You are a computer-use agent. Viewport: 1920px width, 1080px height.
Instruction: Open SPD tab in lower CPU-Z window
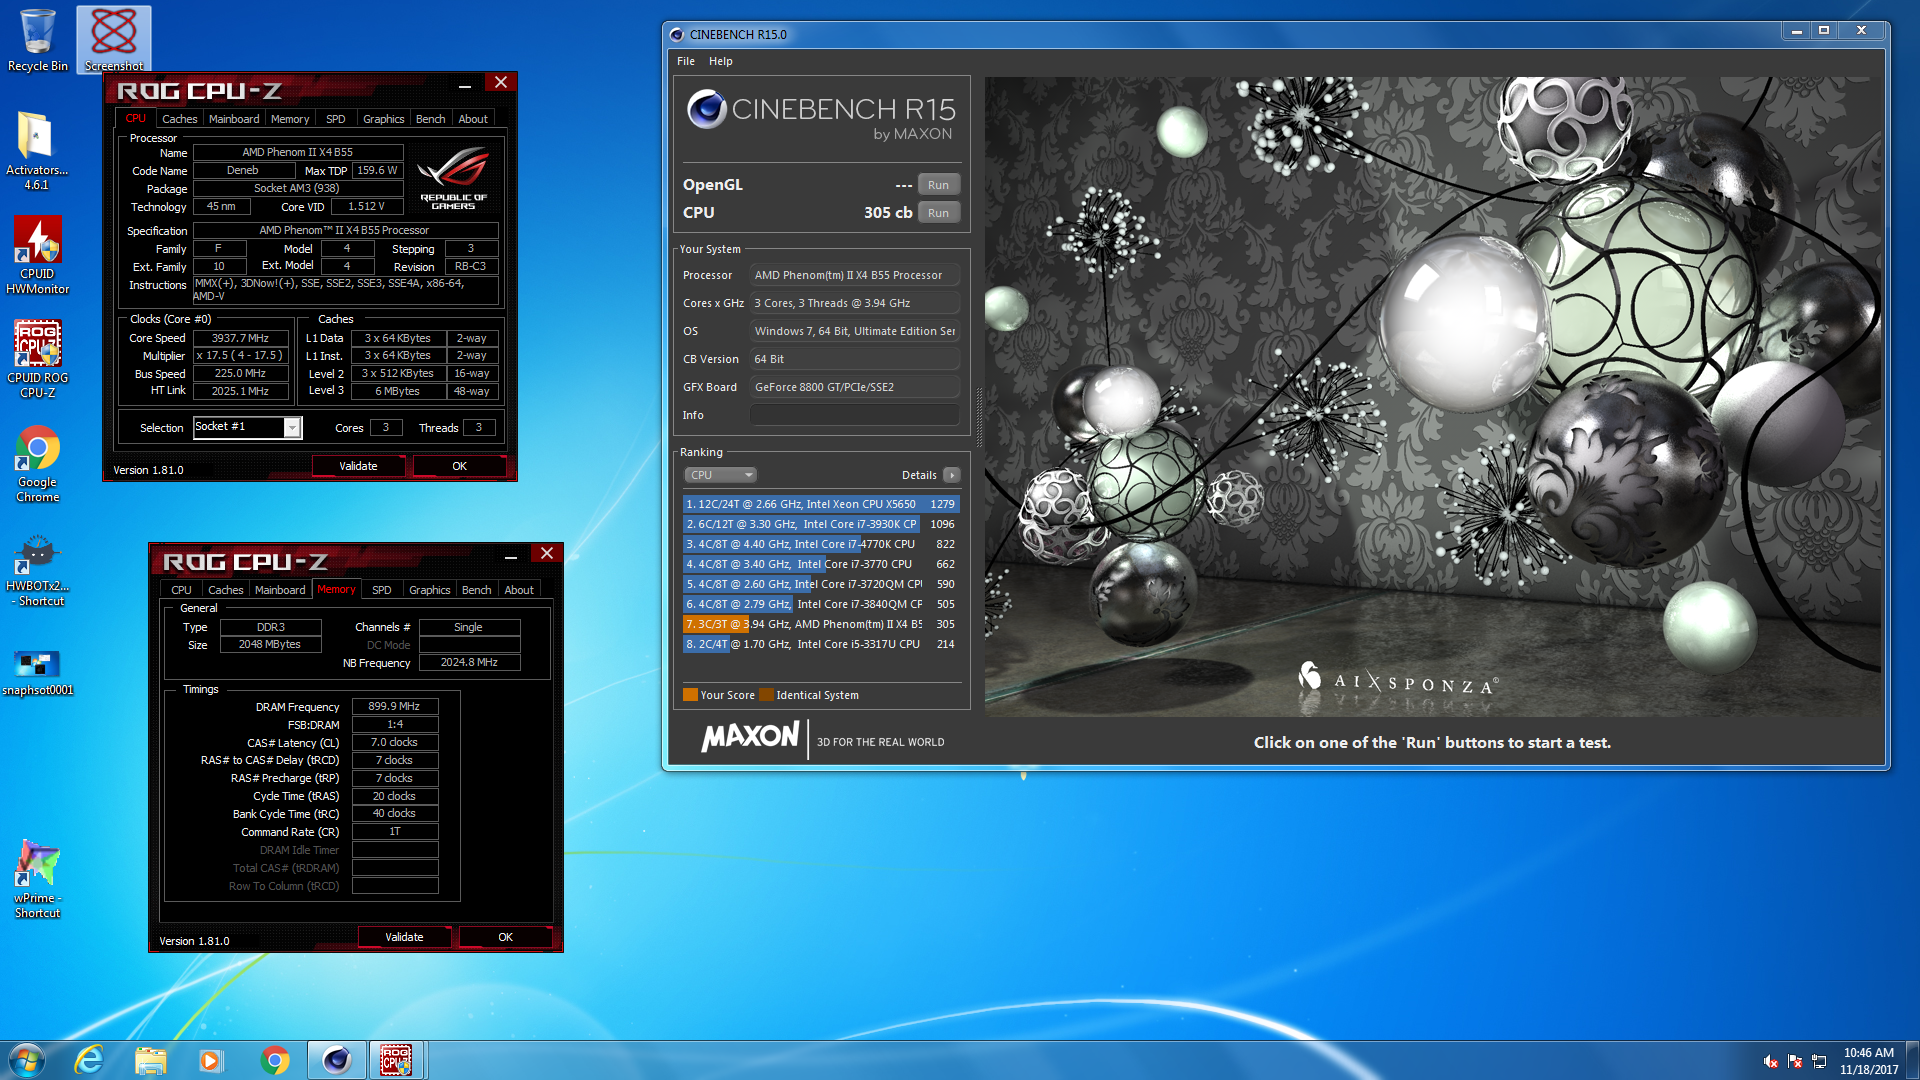pos(382,590)
